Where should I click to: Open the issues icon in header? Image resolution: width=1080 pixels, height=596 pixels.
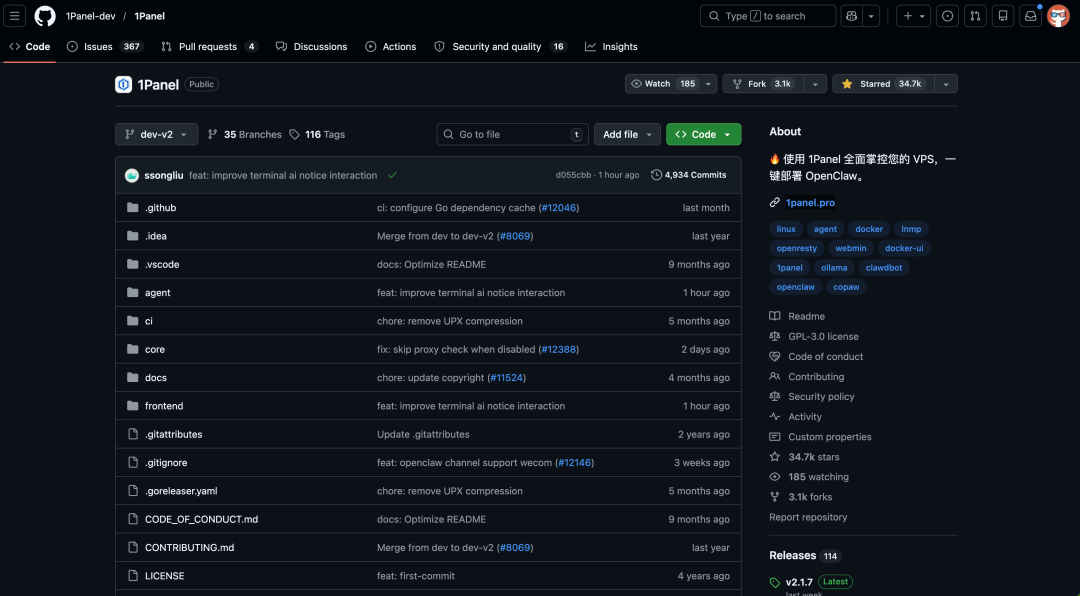948,16
